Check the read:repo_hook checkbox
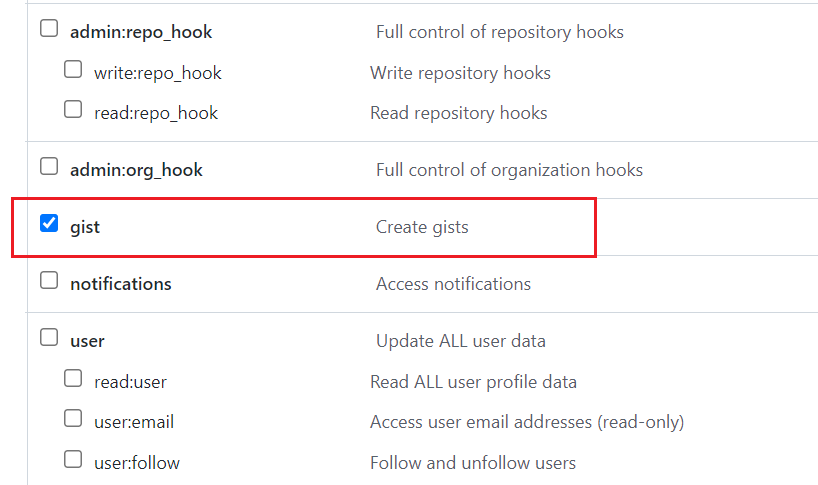The width and height of the screenshot is (818, 485). 73,110
